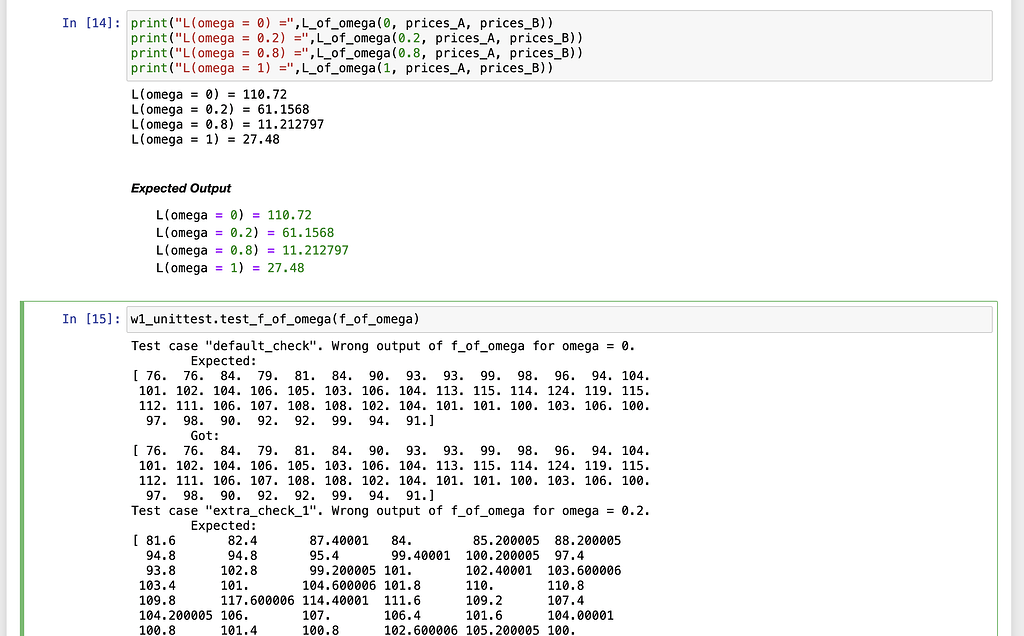Click output line L(omega = 0) = 110.72 in cell 14
Viewport: 1024px width, 636px height.
209,95
